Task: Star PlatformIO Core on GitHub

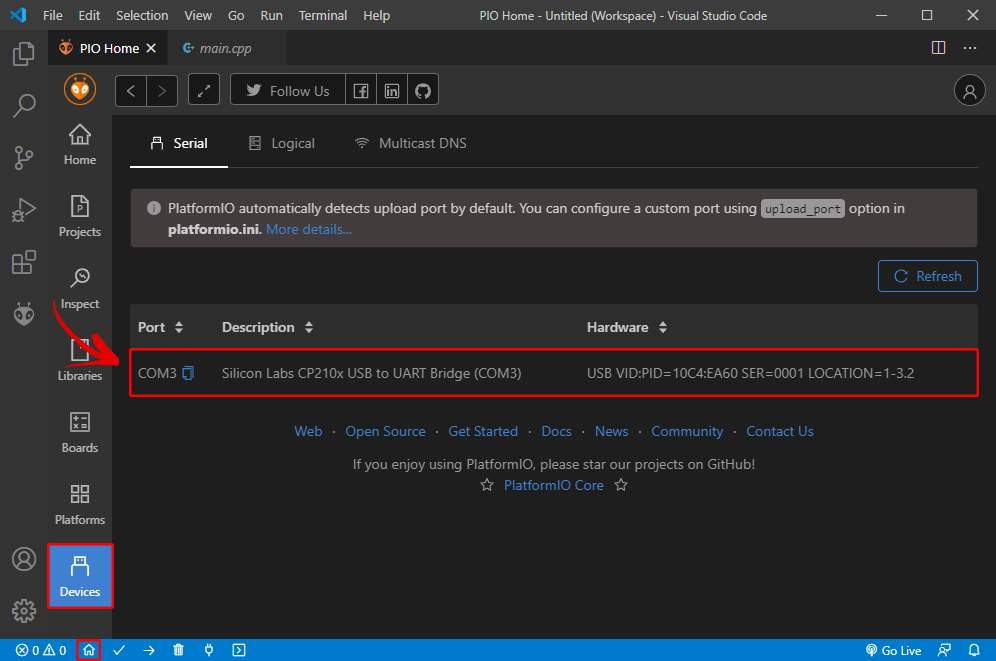Action: click(x=554, y=485)
